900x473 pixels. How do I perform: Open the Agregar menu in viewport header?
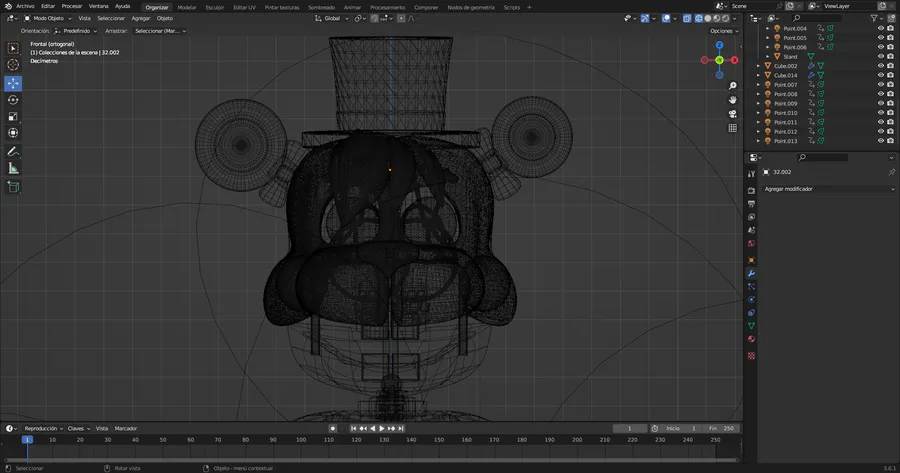pyautogui.click(x=141, y=18)
